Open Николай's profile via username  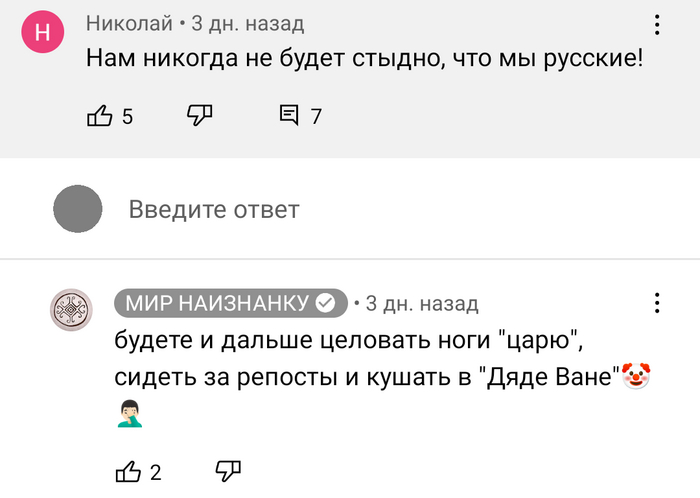[129, 23]
